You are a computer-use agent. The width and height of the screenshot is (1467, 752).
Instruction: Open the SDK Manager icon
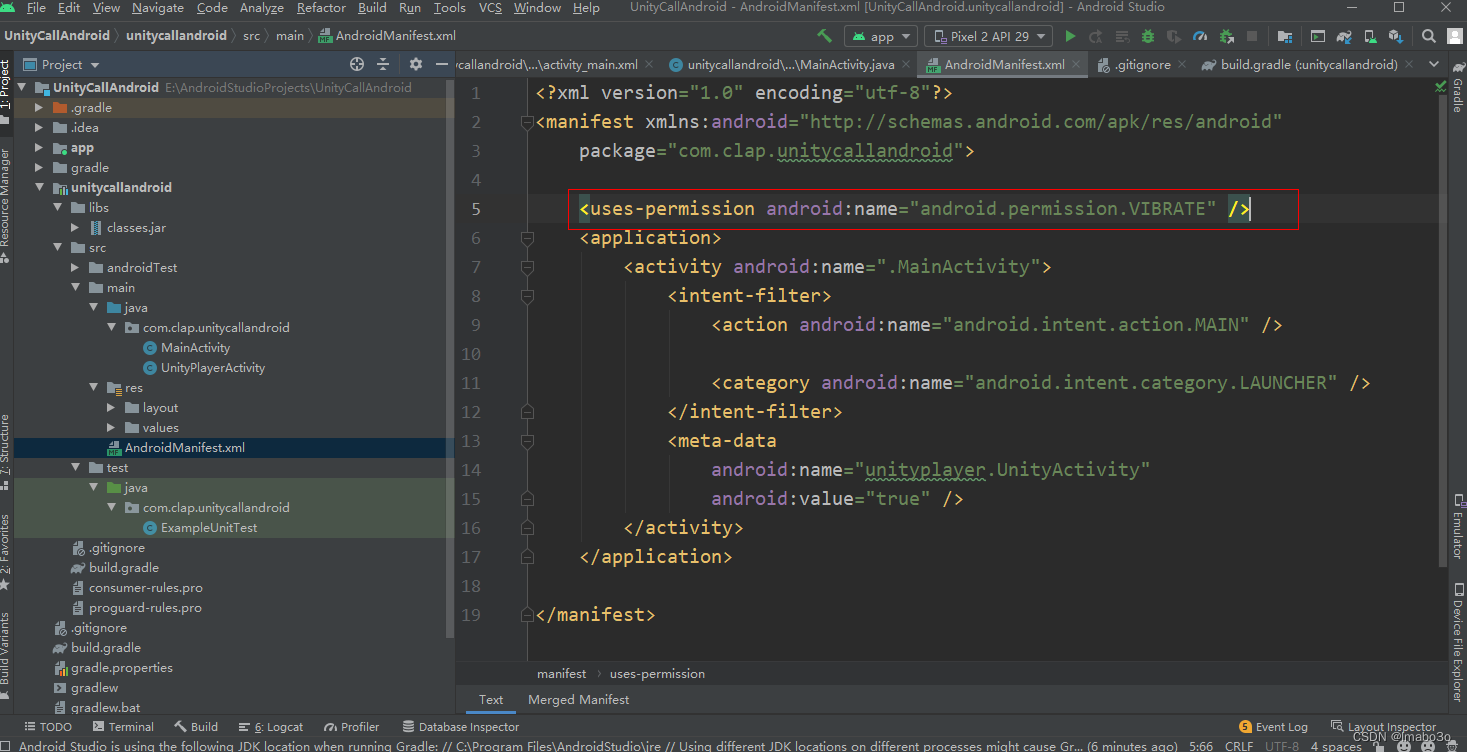pos(1396,36)
